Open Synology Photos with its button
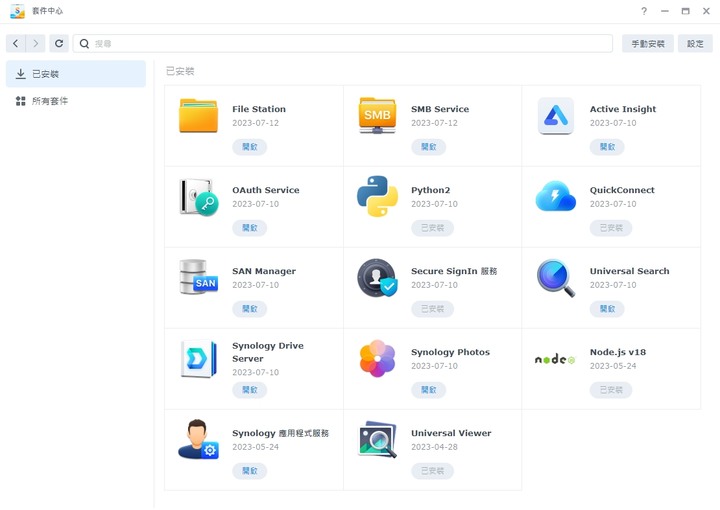Viewport: 720px width, 510px height. click(x=428, y=390)
